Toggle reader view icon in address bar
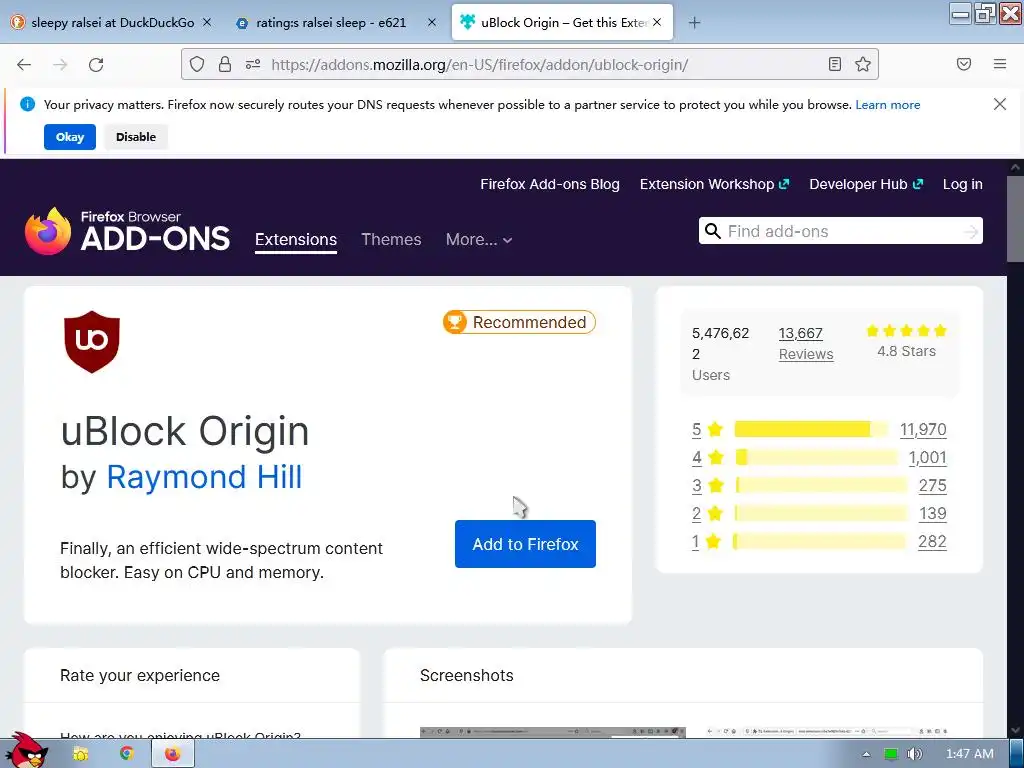Viewport: 1024px width, 768px height. tap(835, 64)
